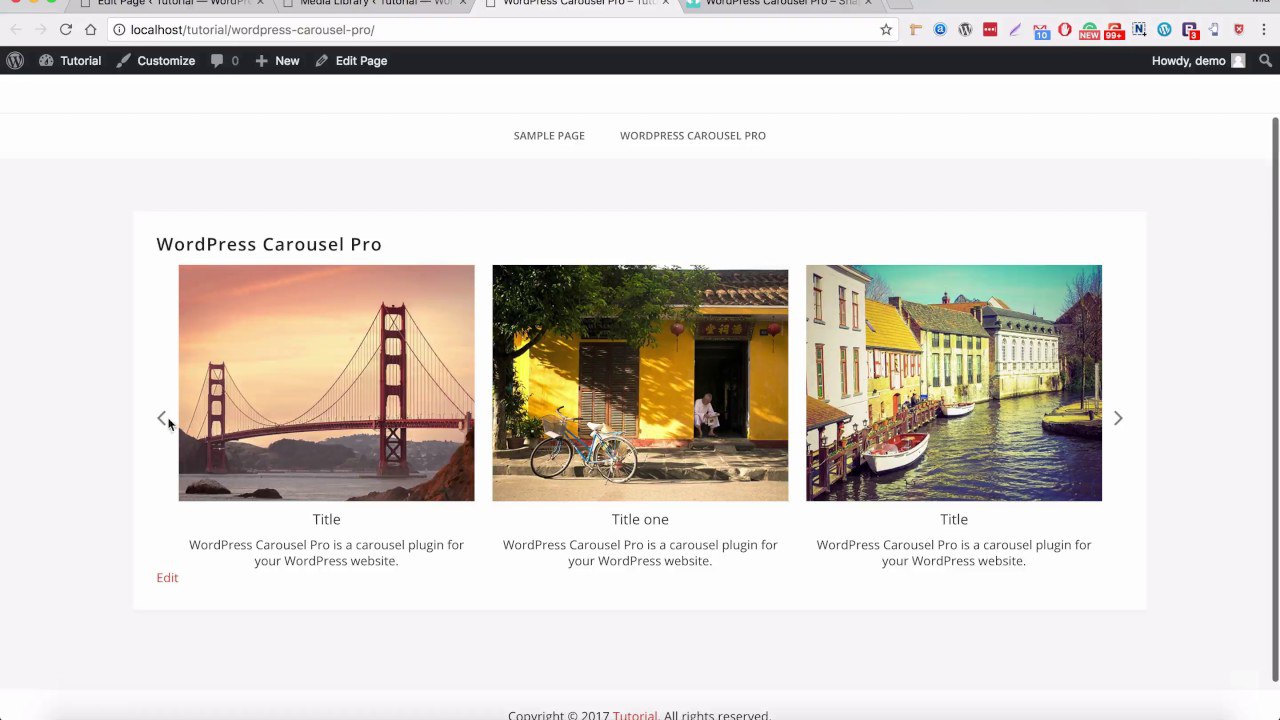Click the red Edit link below carousel
1280x720 pixels.
click(x=167, y=578)
